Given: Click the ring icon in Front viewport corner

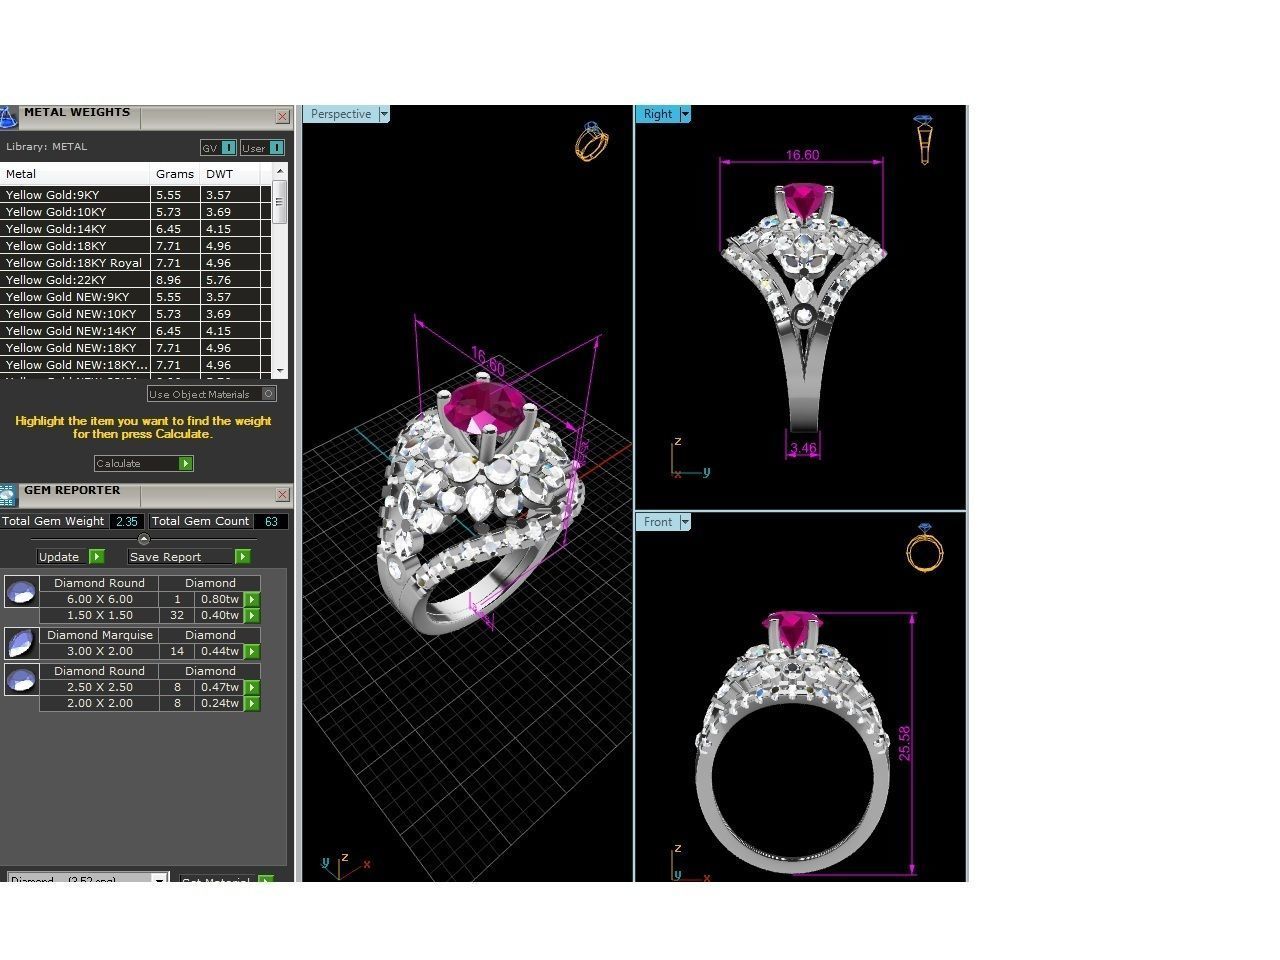Looking at the screenshot, I should (924, 548).
